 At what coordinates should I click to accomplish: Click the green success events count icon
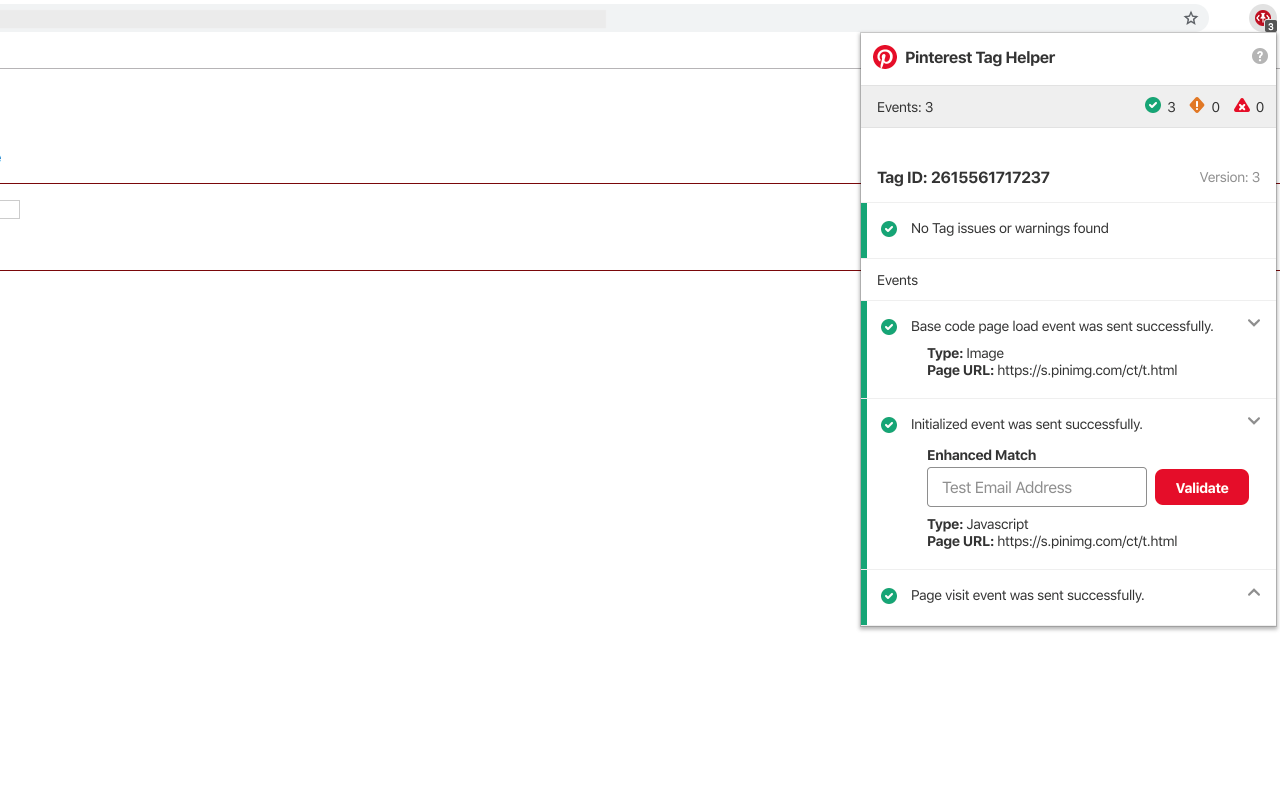click(x=1152, y=106)
